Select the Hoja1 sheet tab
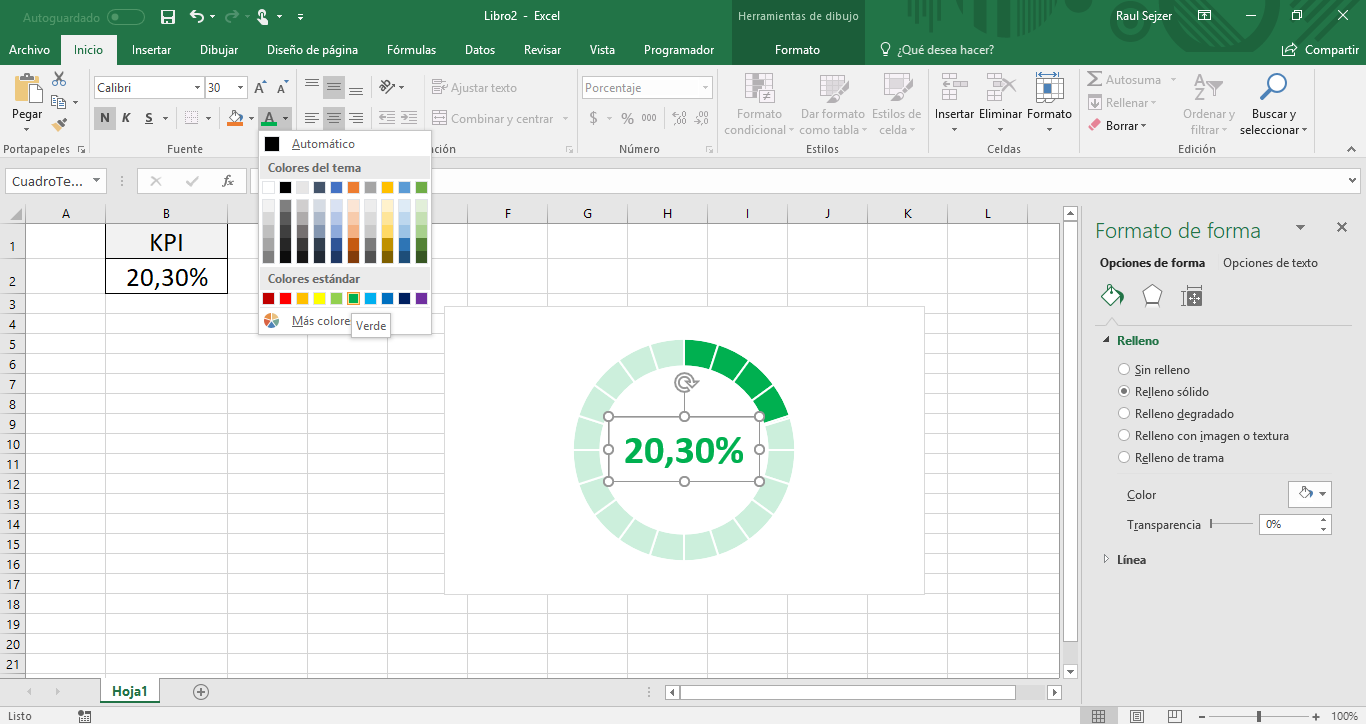This screenshot has height=724, width=1366. click(131, 690)
